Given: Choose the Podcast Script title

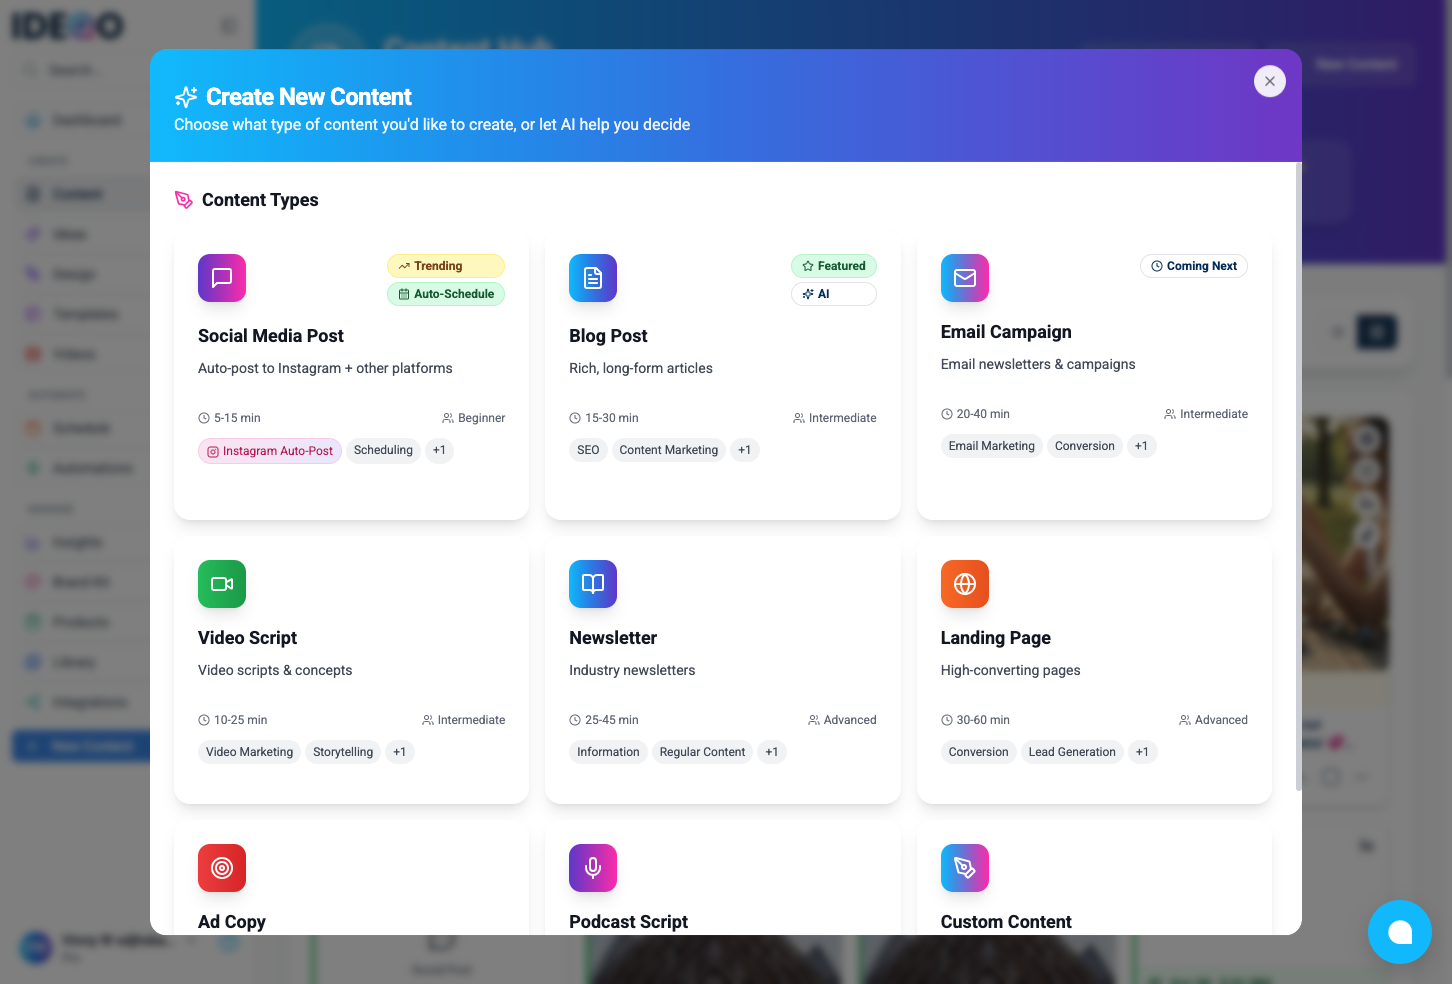Looking at the screenshot, I should (x=628, y=922).
